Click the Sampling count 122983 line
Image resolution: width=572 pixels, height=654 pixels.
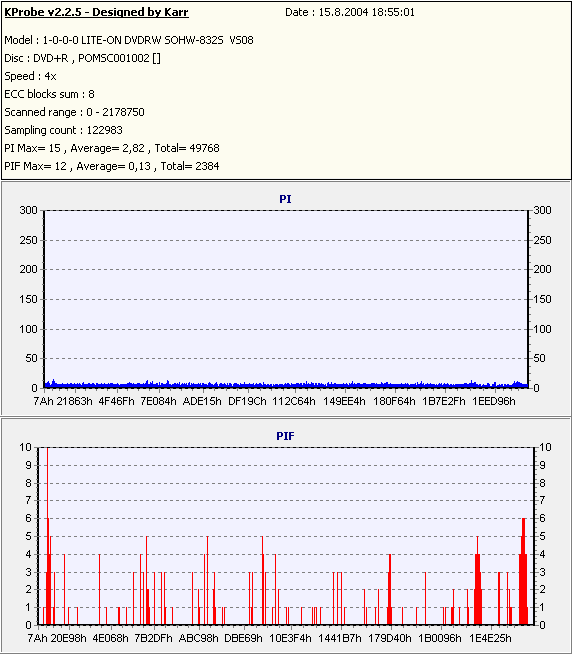(63, 130)
